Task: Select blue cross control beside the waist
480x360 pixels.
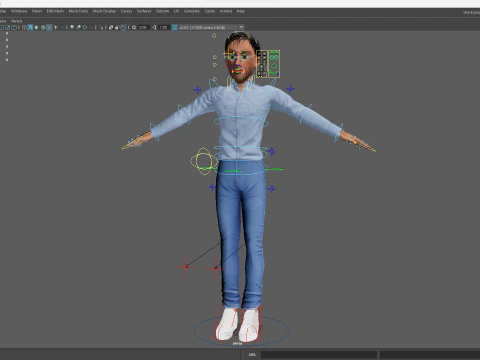Action: click(x=272, y=151)
